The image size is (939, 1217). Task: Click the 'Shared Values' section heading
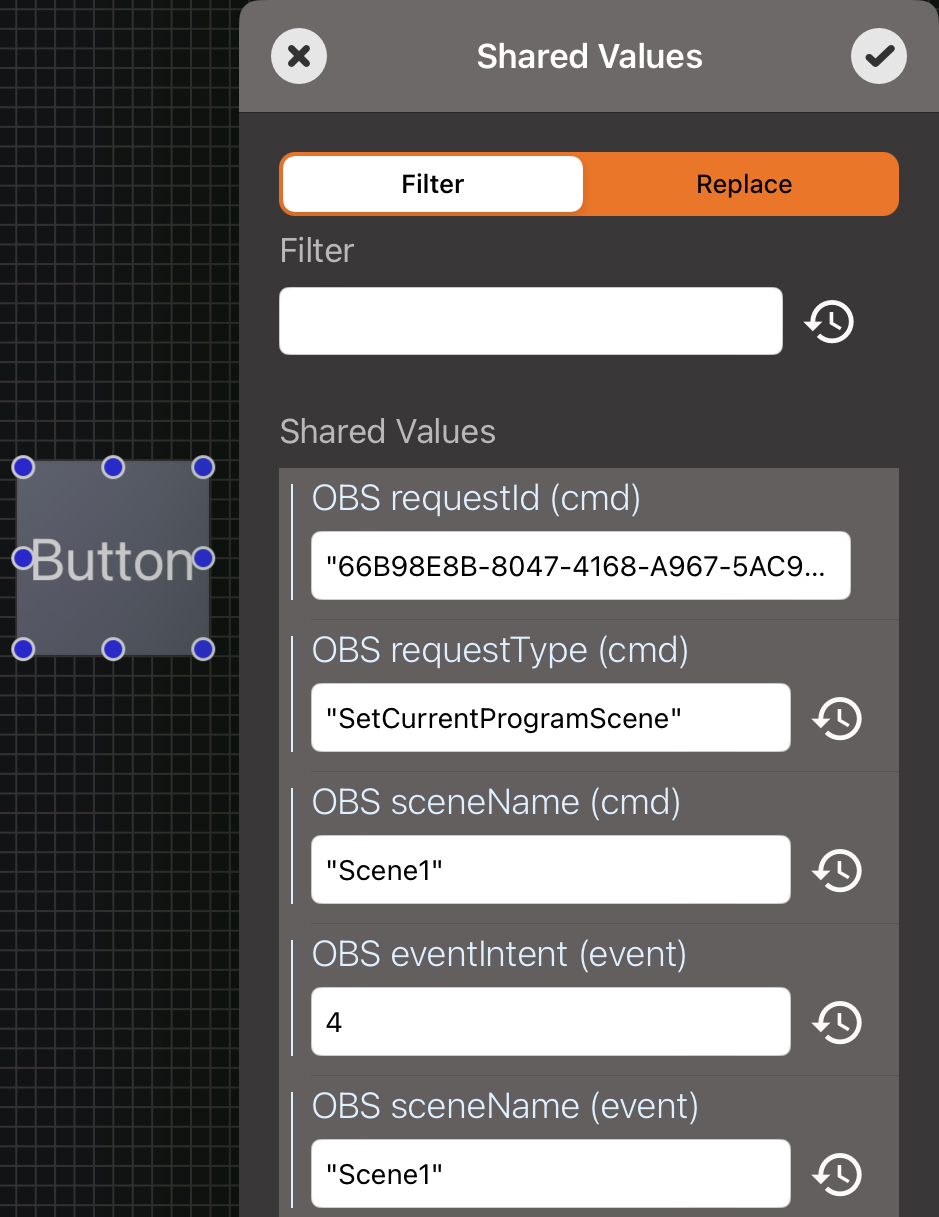tap(388, 432)
